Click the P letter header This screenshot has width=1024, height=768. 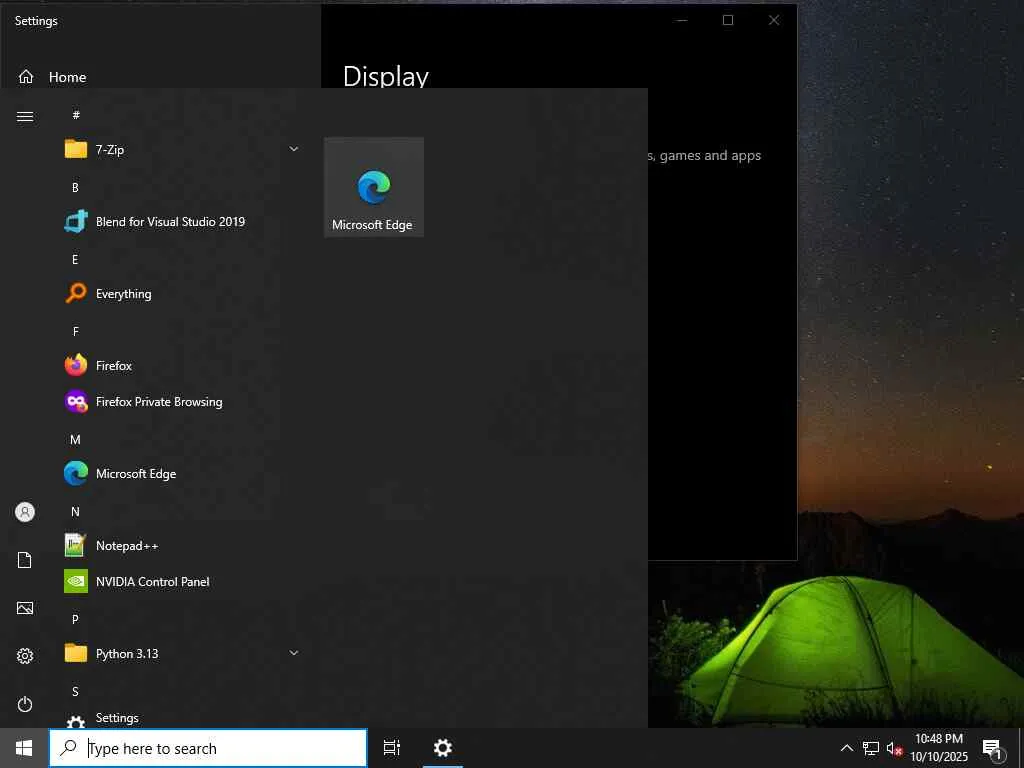75,620
